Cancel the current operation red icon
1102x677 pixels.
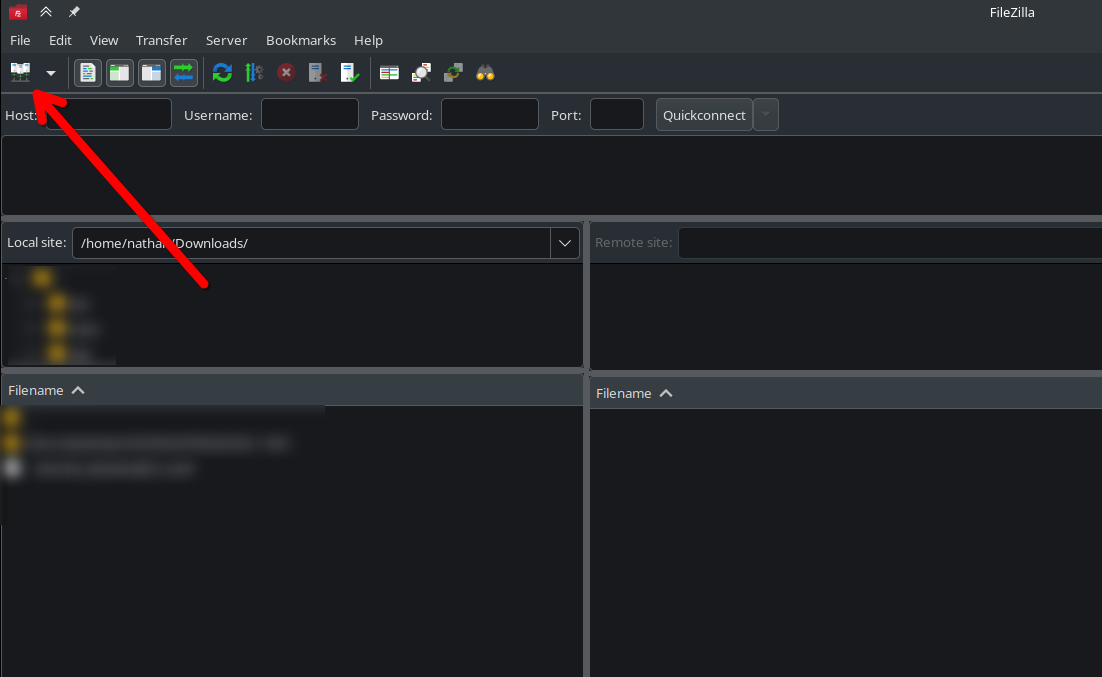point(286,72)
